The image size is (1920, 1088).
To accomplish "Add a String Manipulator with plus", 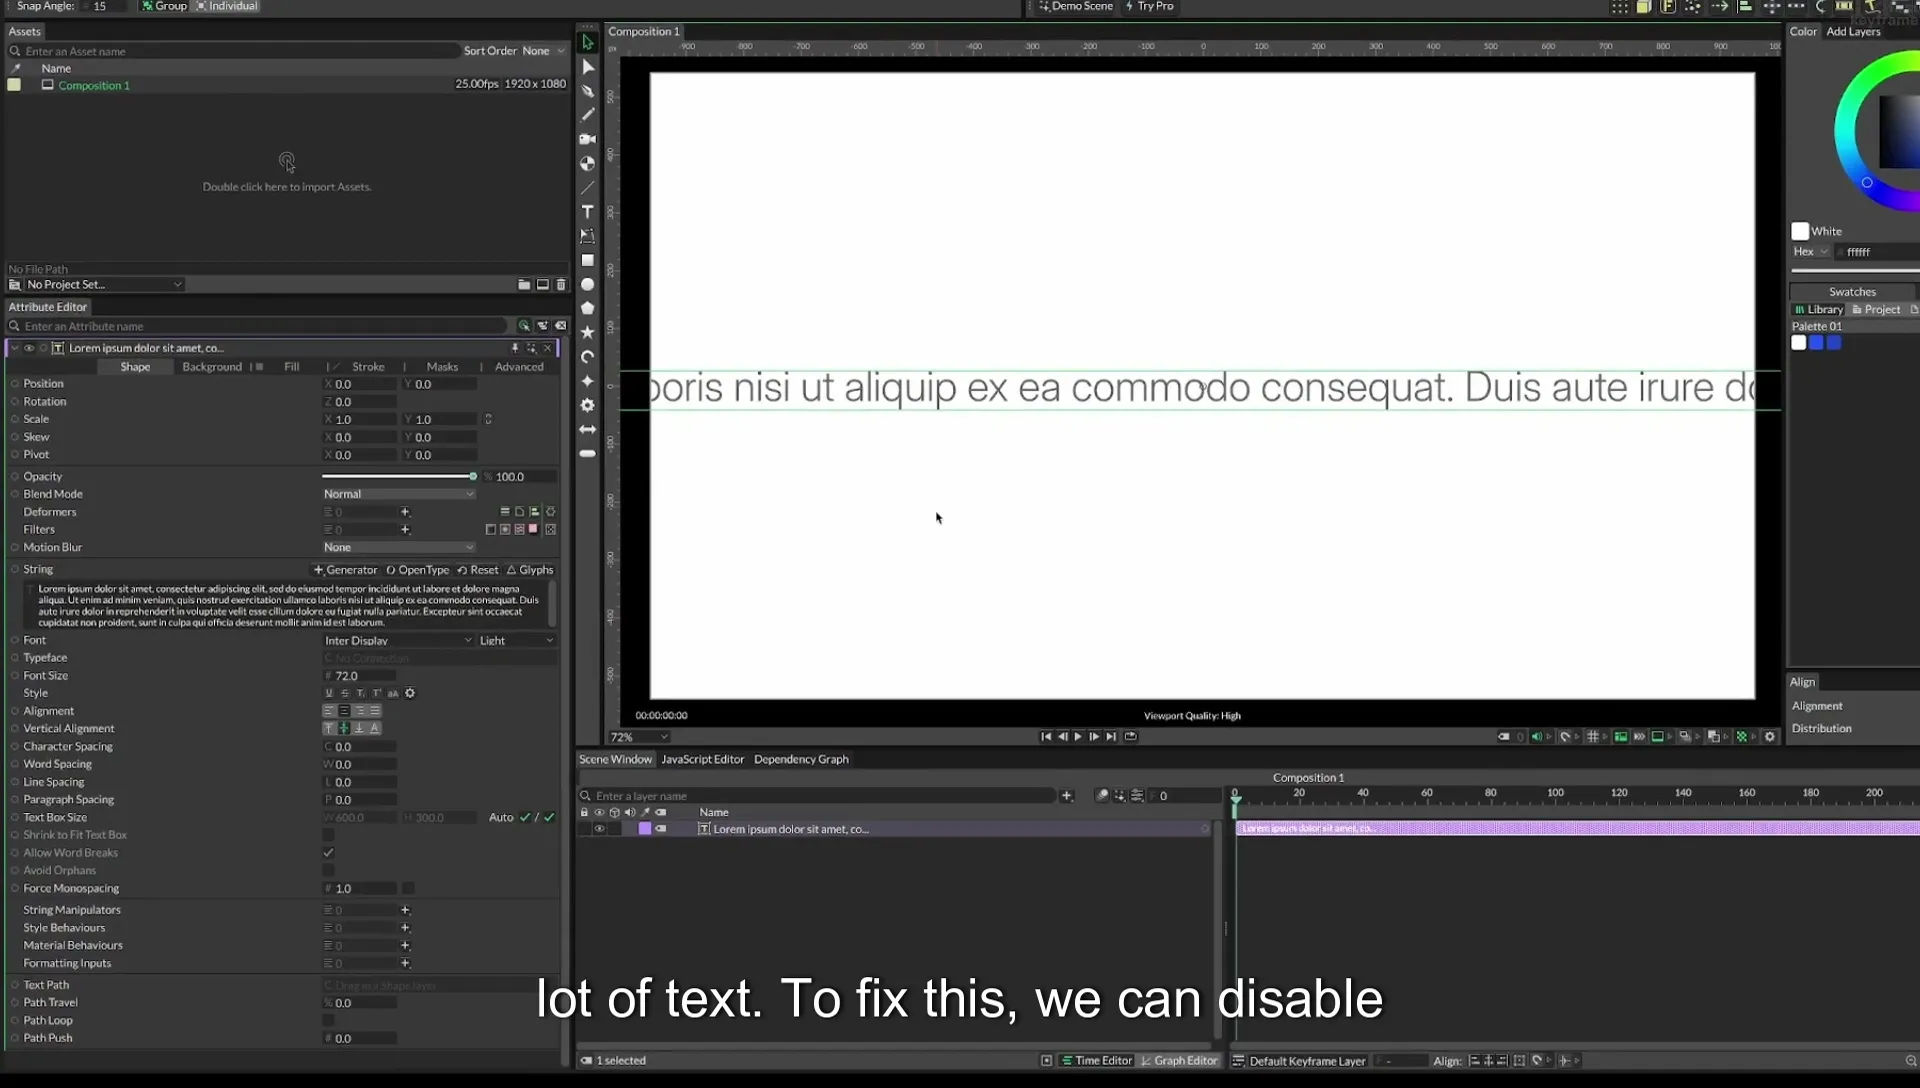I will [x=405, y=910].
